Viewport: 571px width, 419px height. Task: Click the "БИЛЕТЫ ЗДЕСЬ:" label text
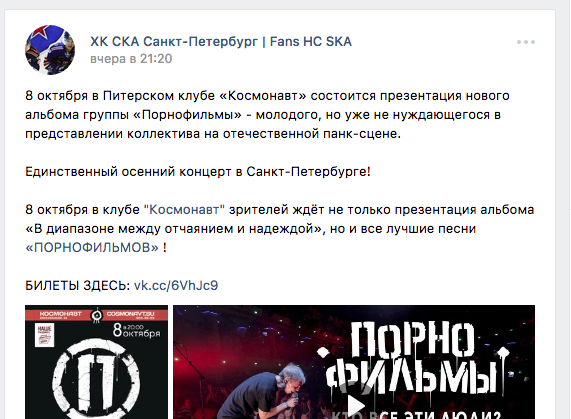tap(78, 285)
